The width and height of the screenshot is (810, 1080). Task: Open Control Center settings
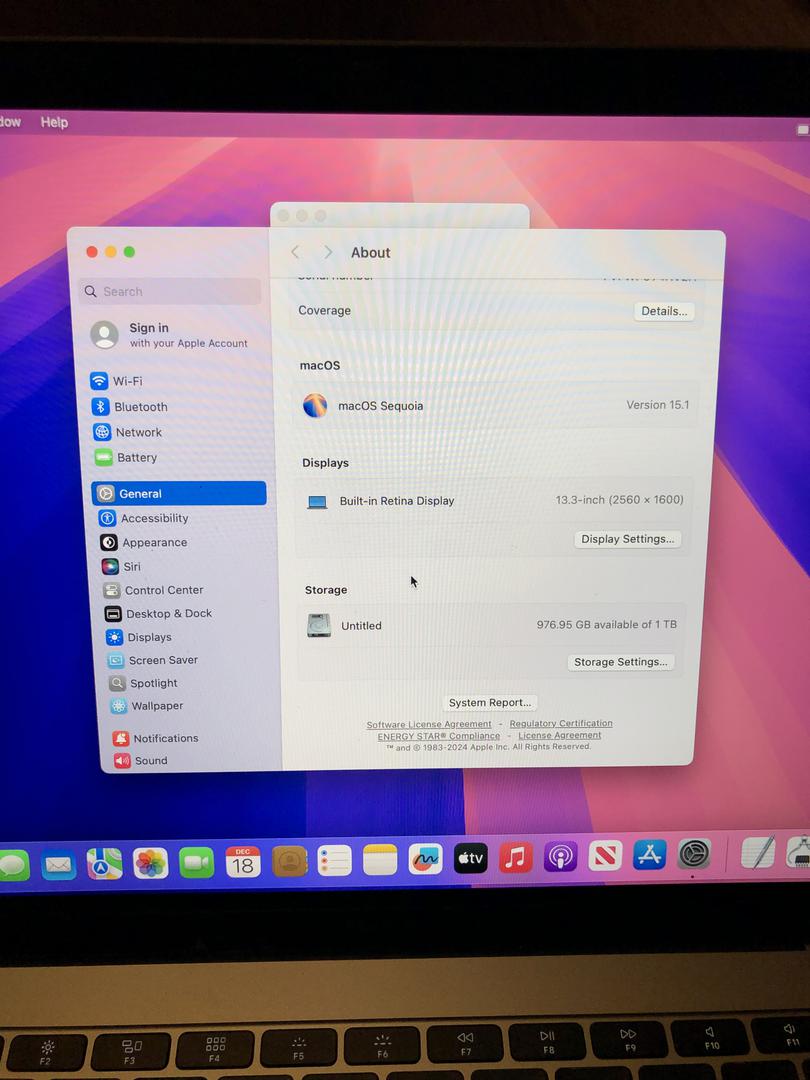(x=163, y=590)
